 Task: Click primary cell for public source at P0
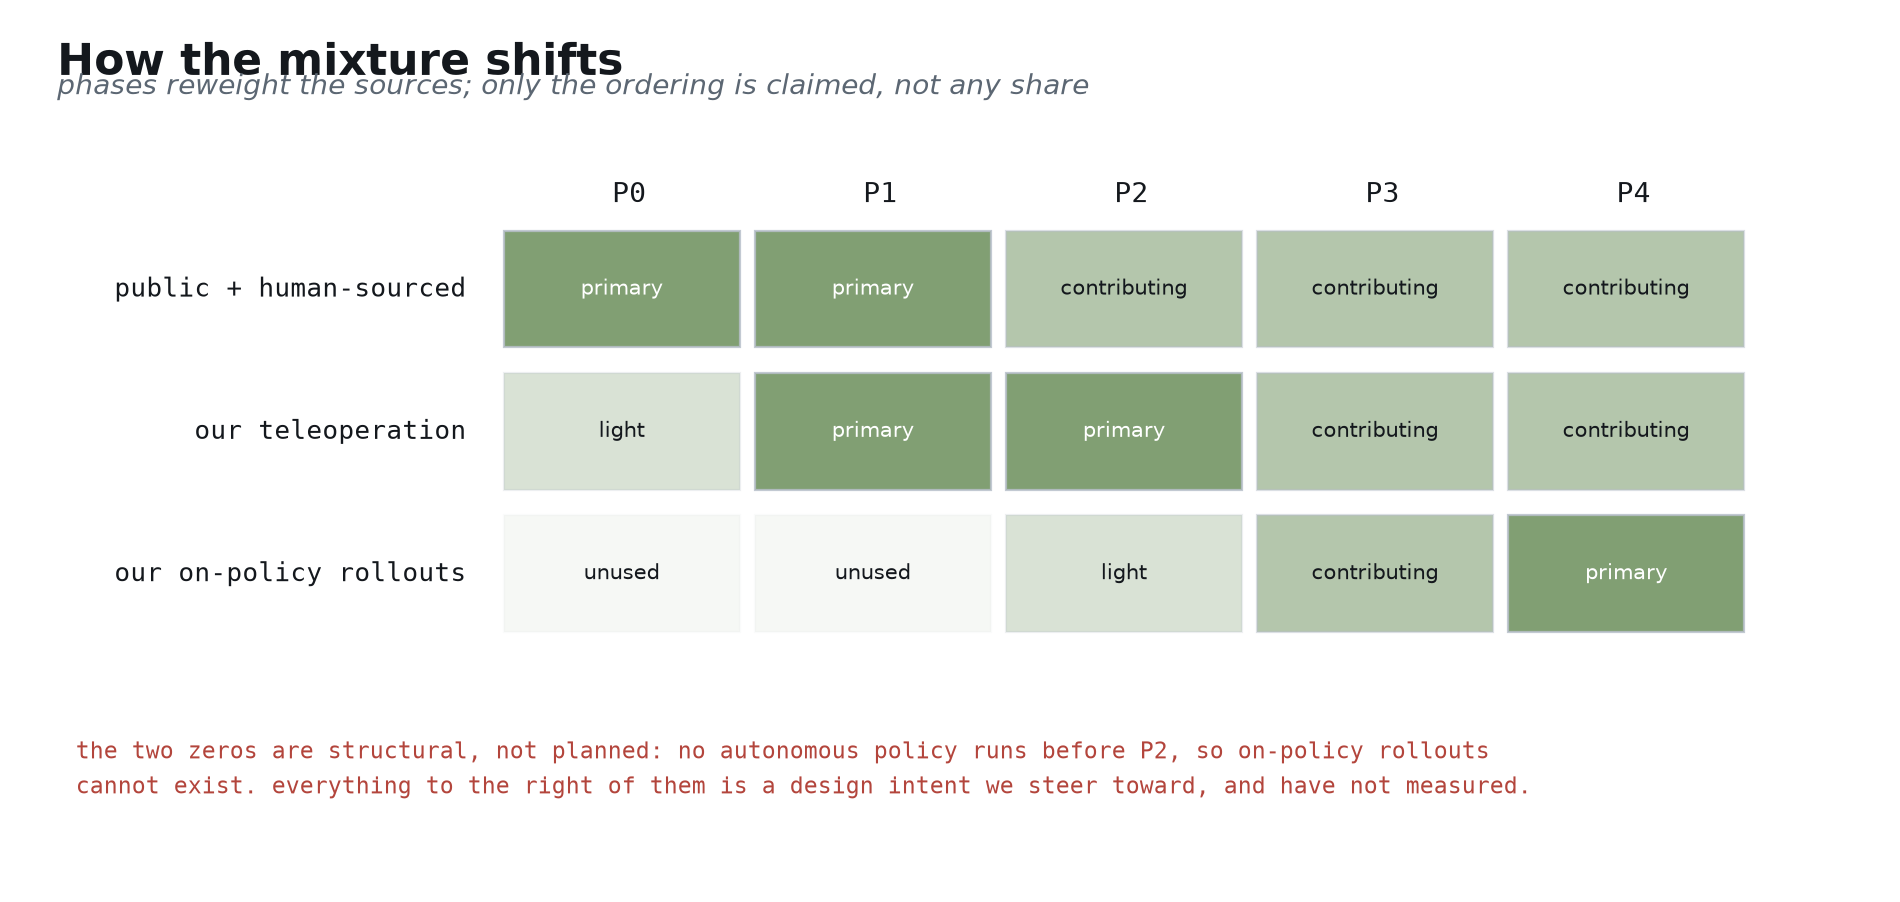point(622,289)
